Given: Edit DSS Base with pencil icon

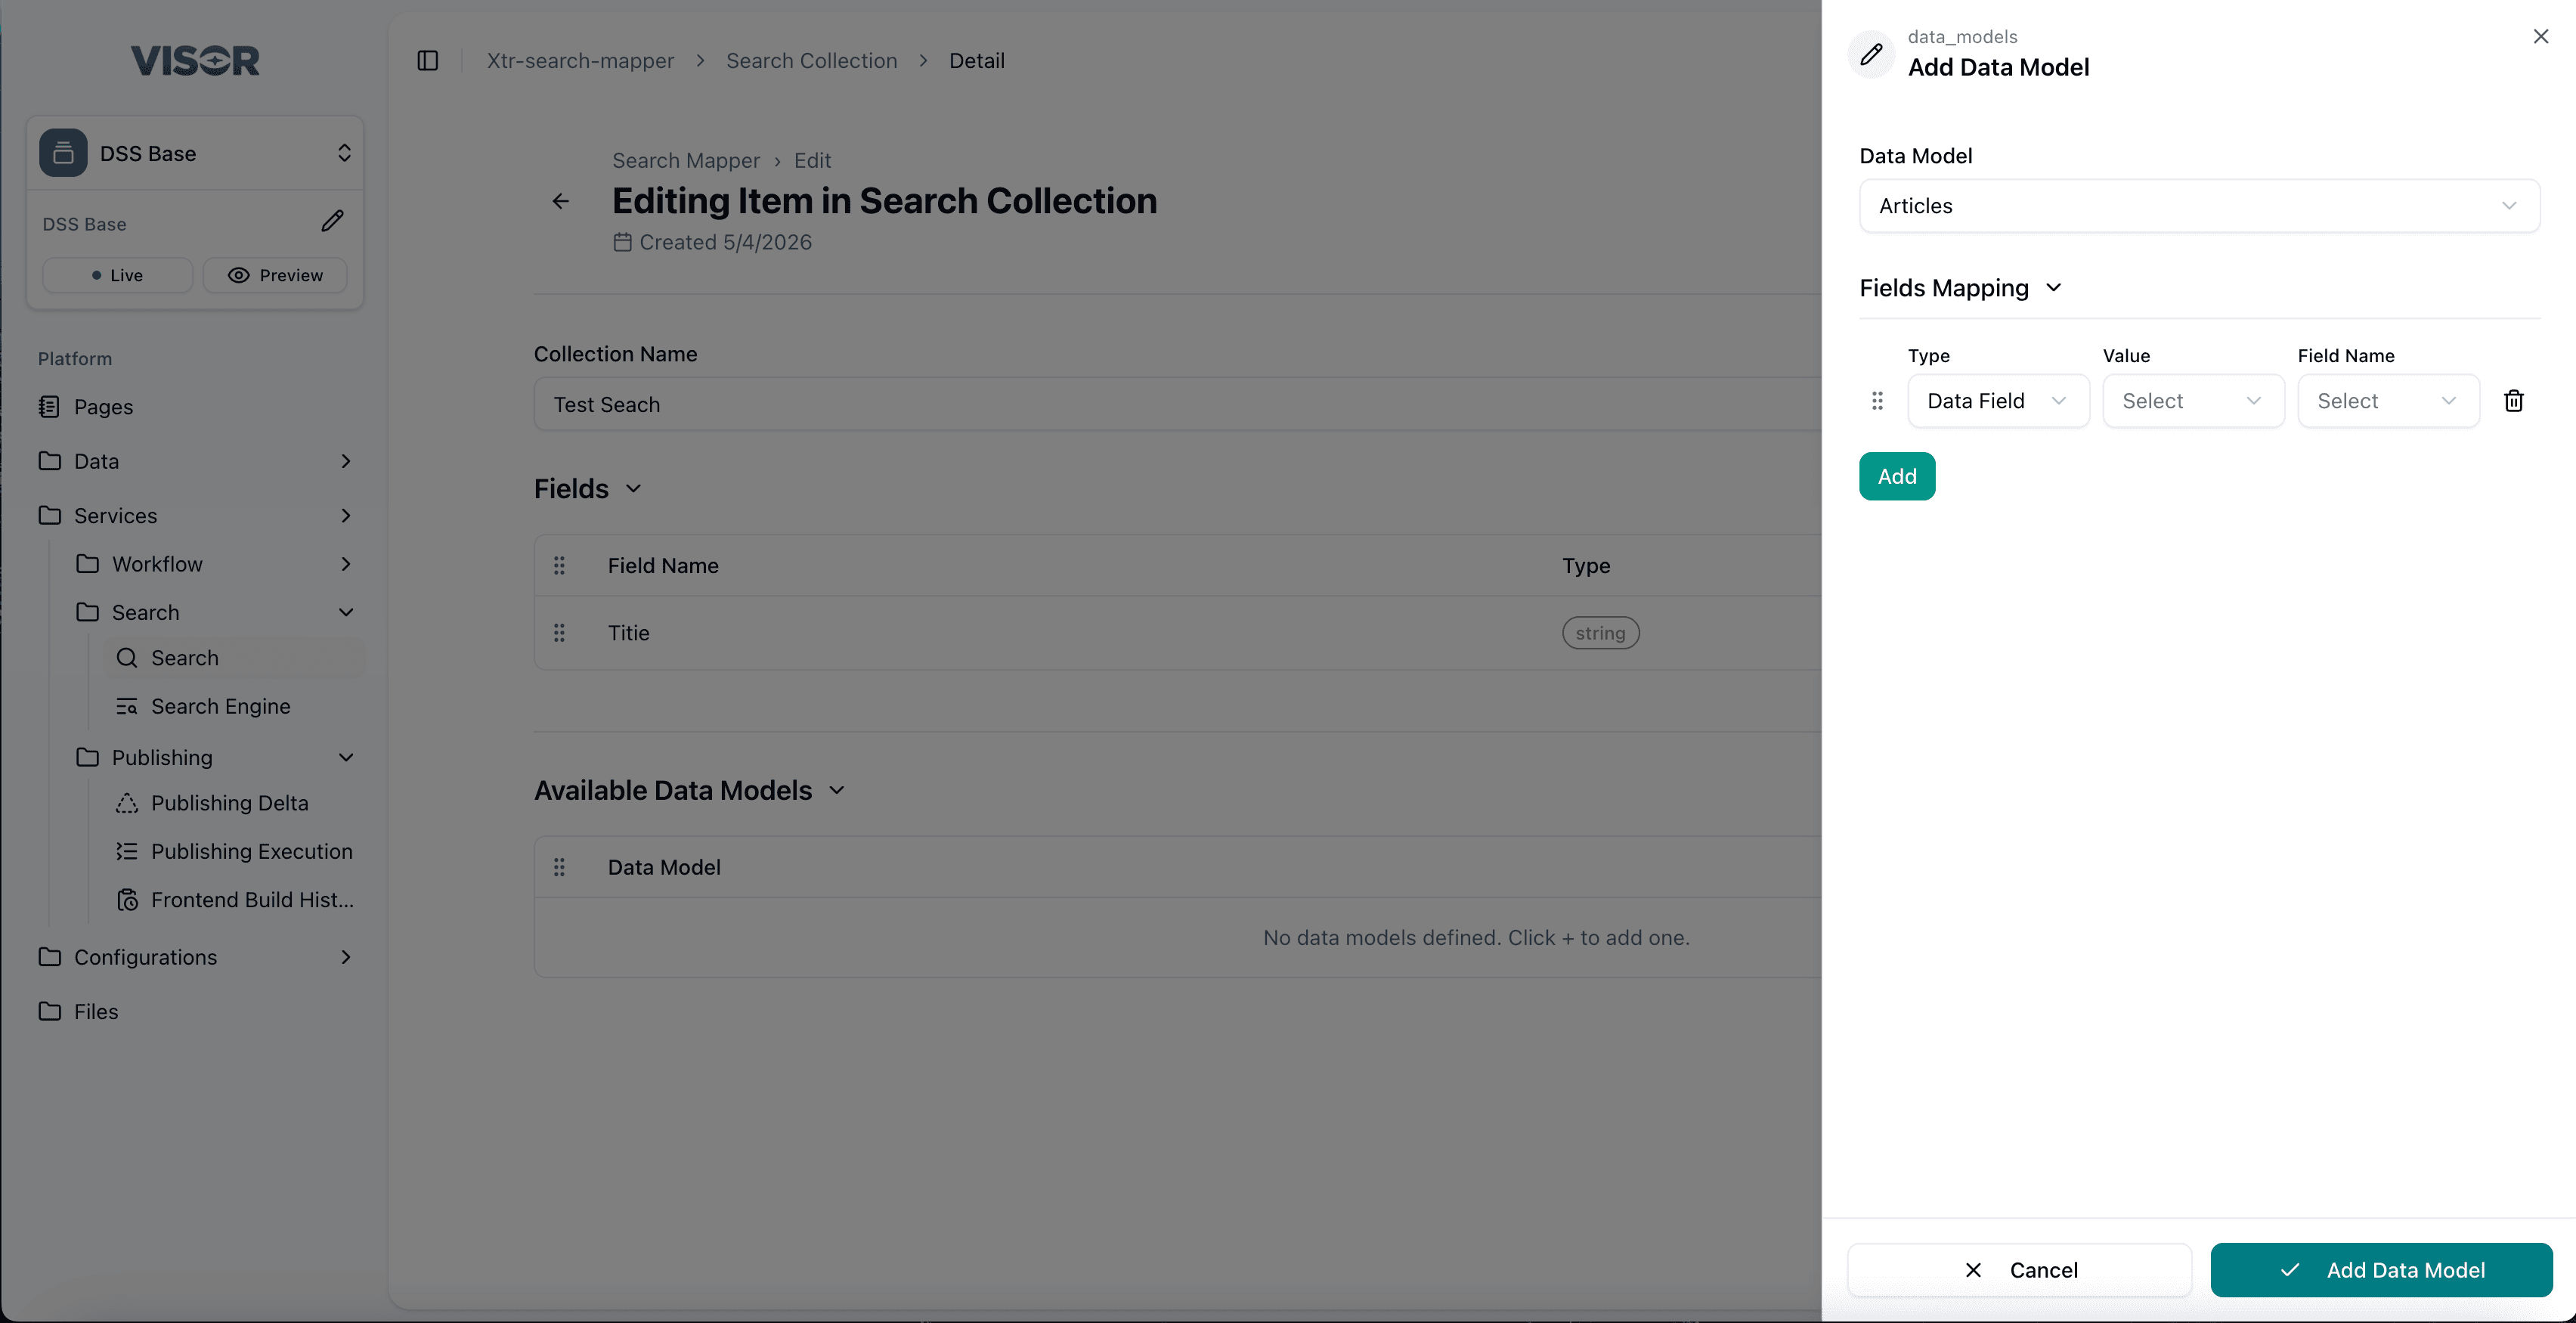Looking at the screenshot, I should pyautogui.click(x=333, y=221).
